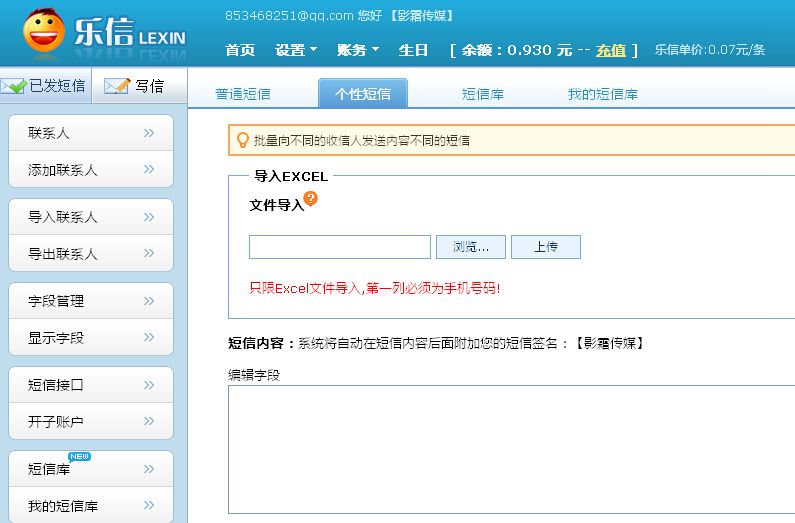This screenshot has height=523, width=795.
Task: Expand the 设置 dropdown menu
Action: [x=296, y=50]
